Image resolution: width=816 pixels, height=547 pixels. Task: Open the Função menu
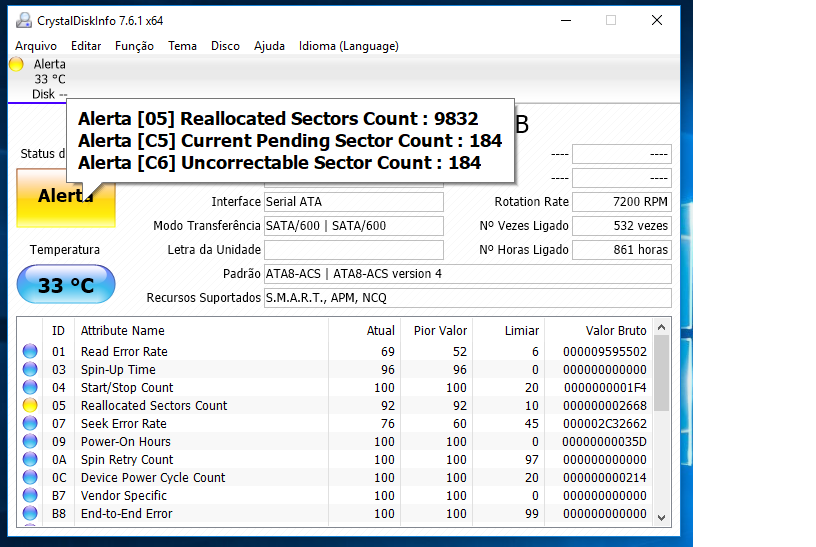point(134,46)
